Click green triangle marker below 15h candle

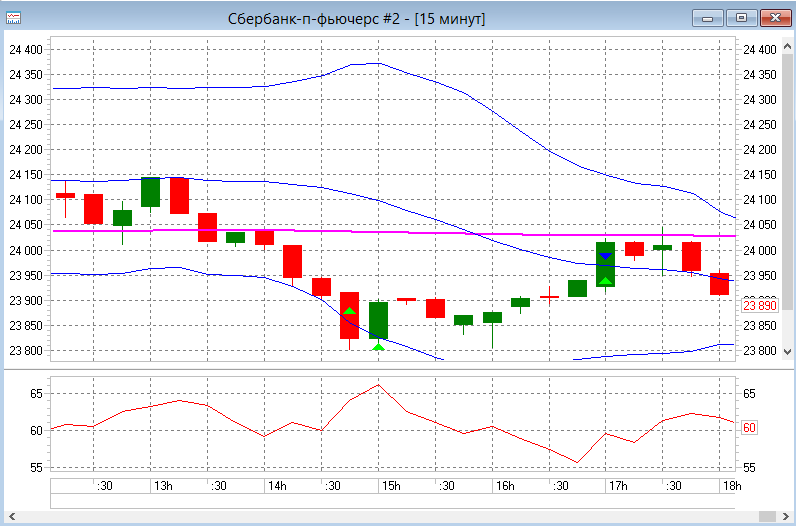click(x=378, y=347)
